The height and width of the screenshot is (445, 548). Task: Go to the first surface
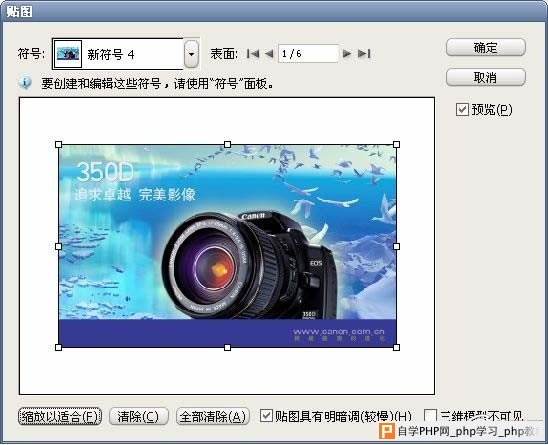click(x=253, y=54)
